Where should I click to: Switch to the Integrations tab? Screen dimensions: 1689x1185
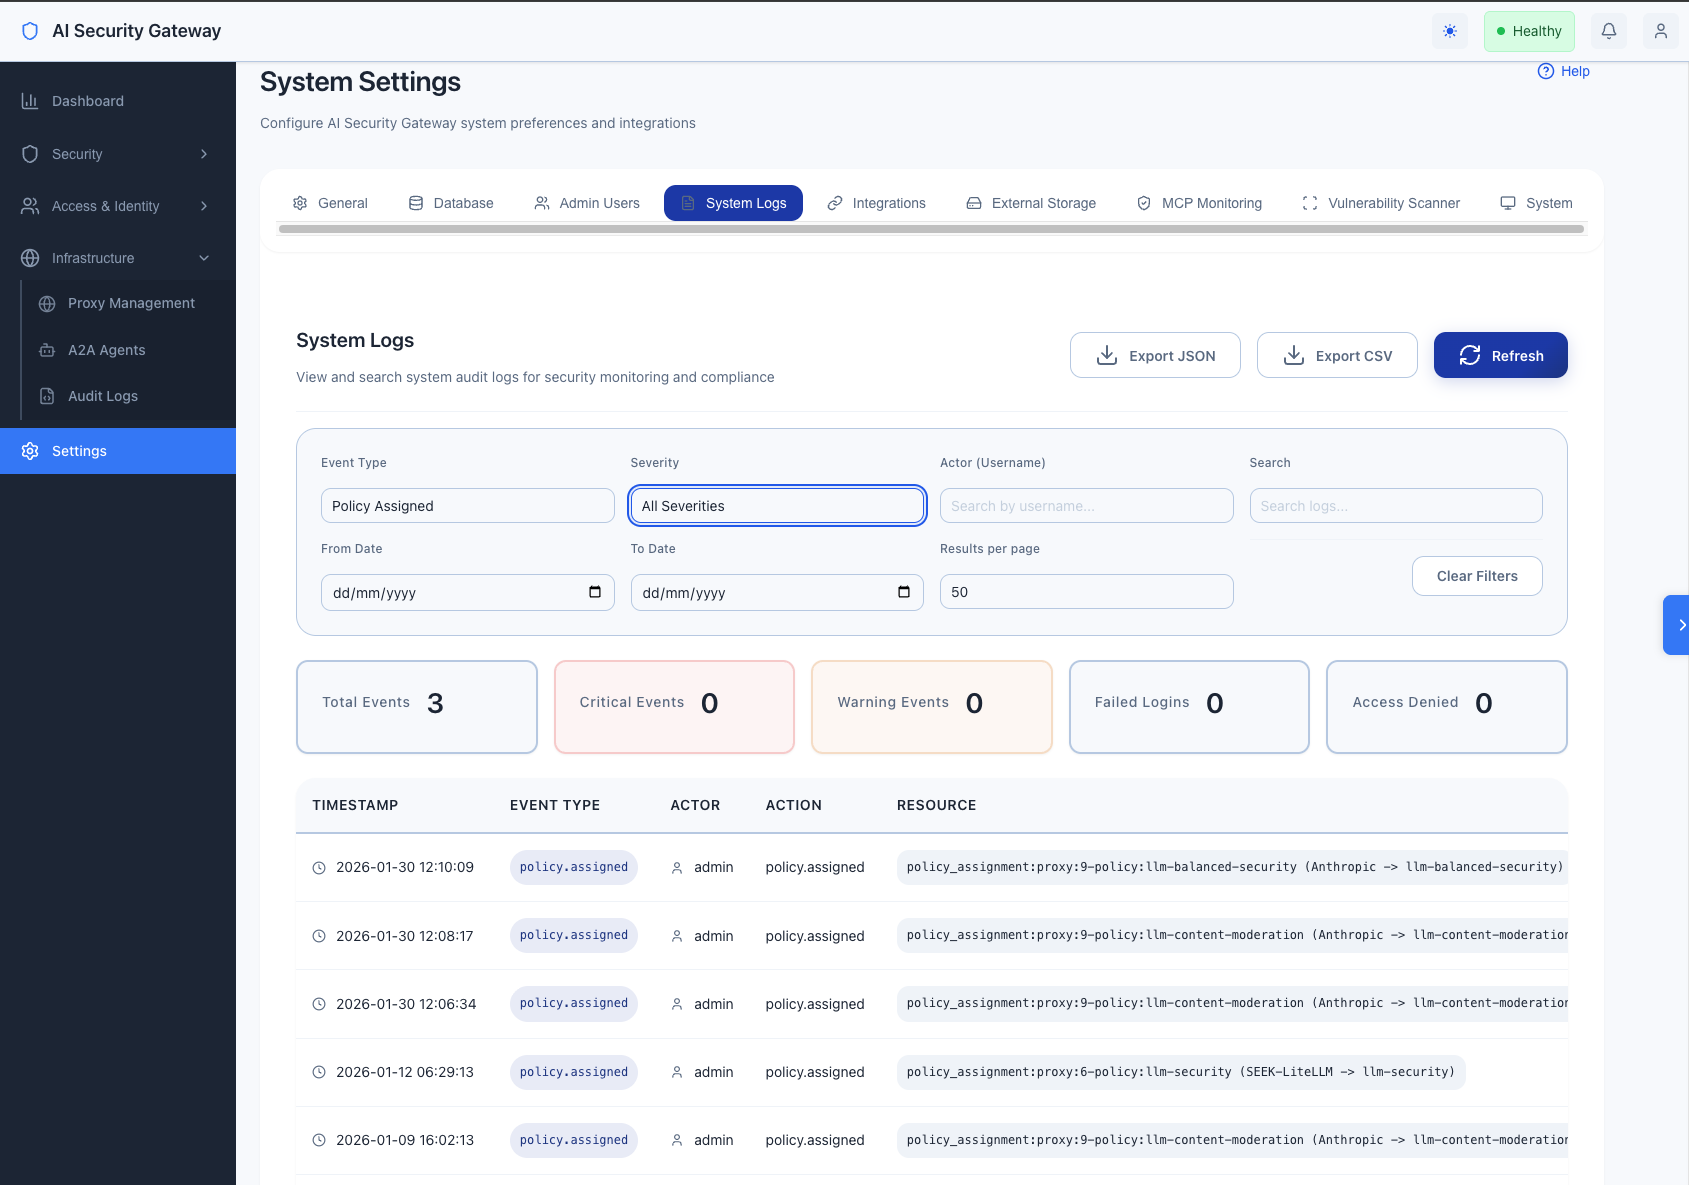876,203
